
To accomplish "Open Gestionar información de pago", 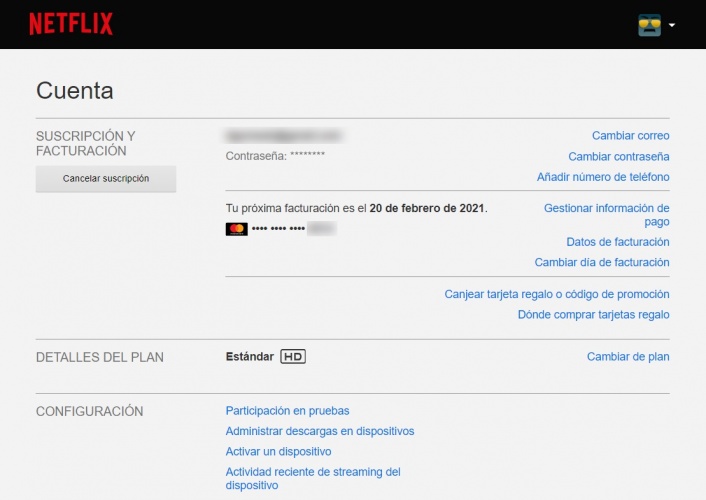I will point(606,215).
